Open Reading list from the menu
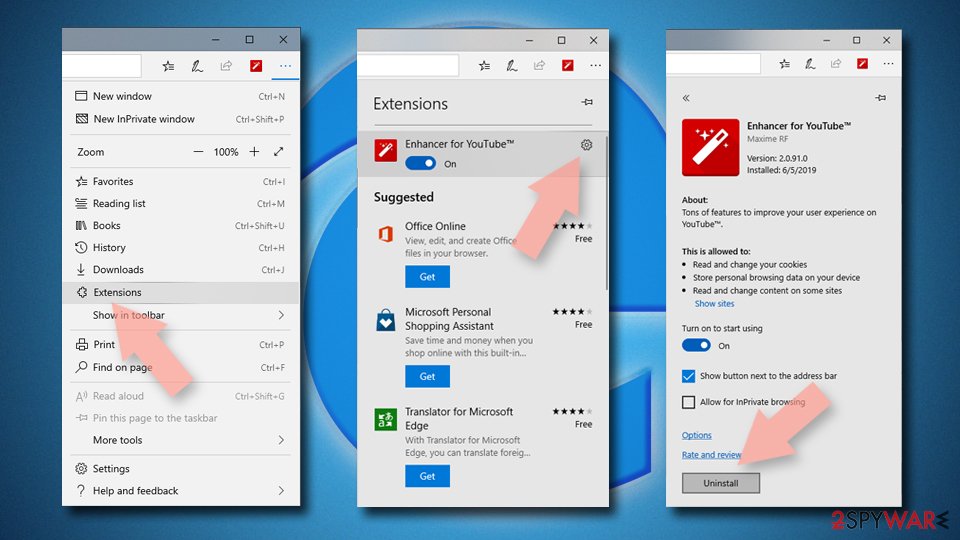This screenshot has width=960, height=540. point(181,203)
